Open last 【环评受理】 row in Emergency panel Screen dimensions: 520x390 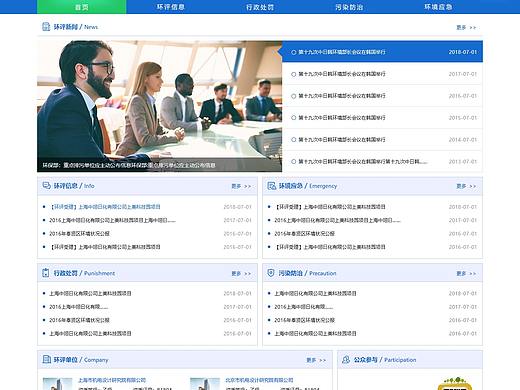[330, 247]
